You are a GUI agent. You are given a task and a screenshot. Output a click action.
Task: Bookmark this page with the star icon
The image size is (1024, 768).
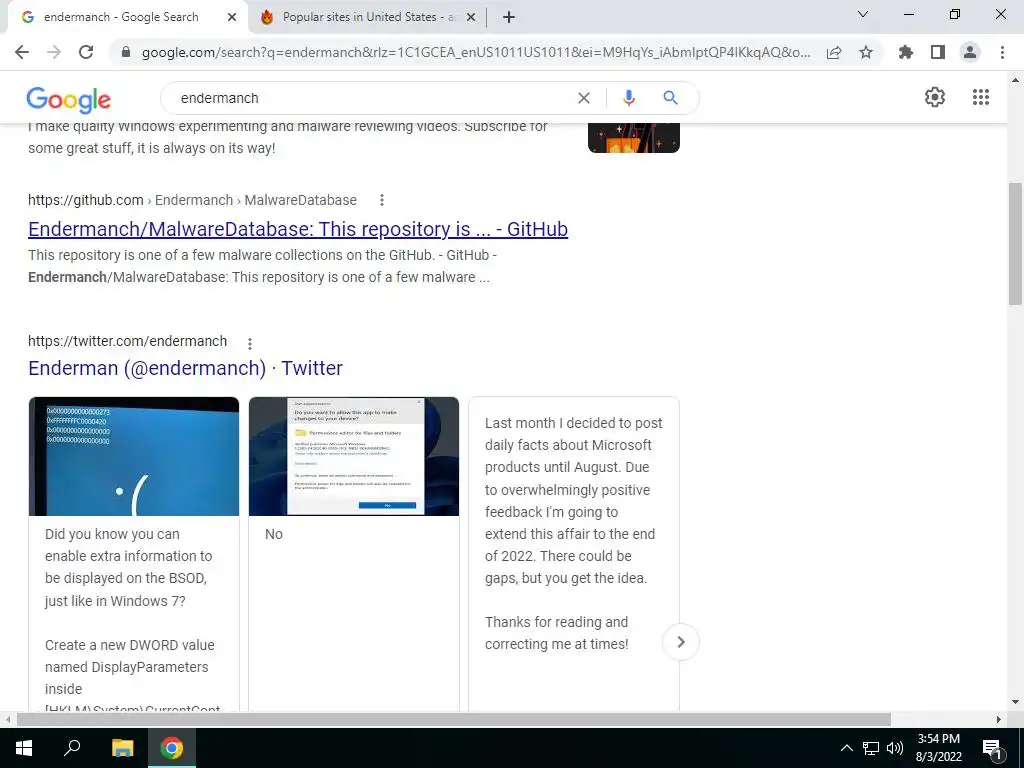pos(866,52)
